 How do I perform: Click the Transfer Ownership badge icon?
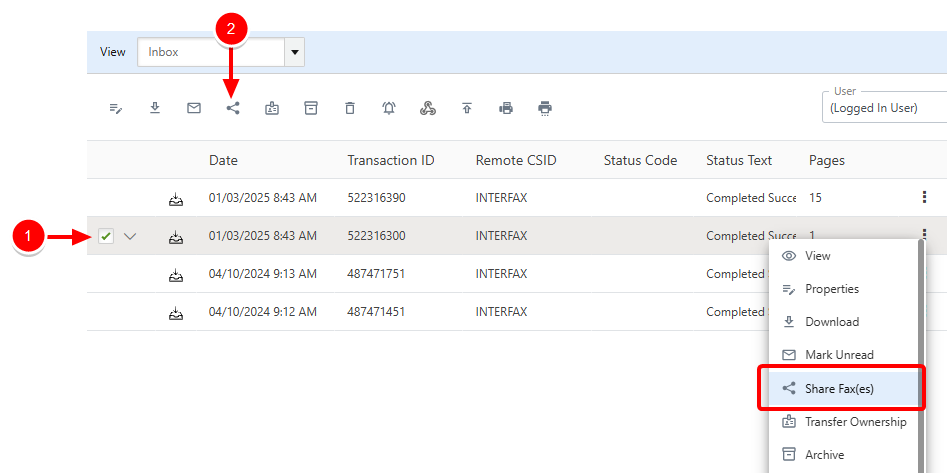tap(272, 108)
